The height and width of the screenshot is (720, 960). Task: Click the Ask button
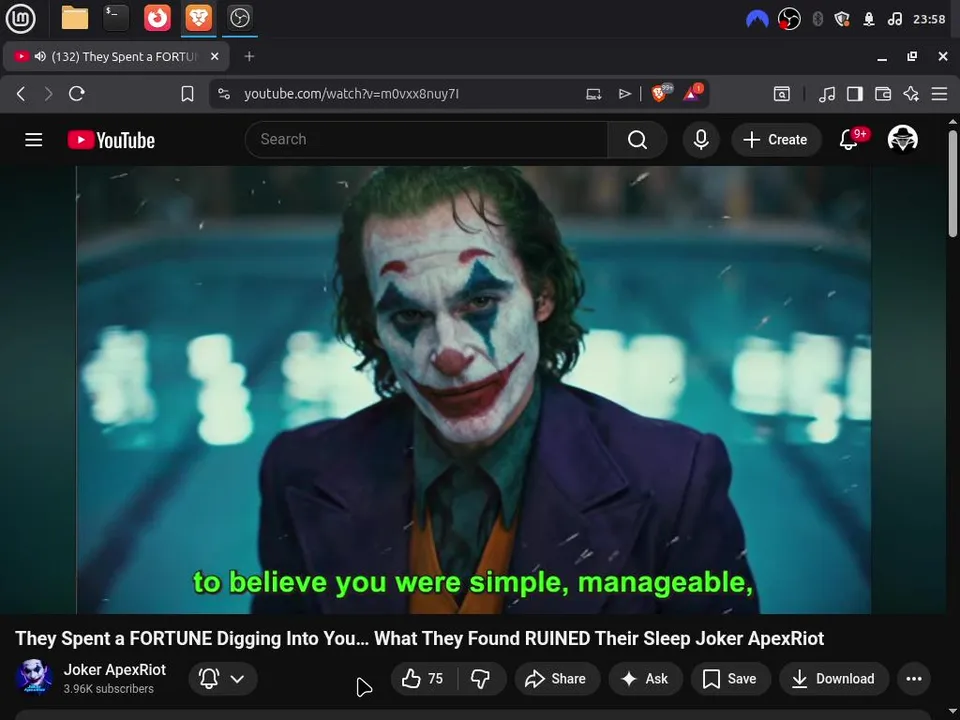click(645, 678)
